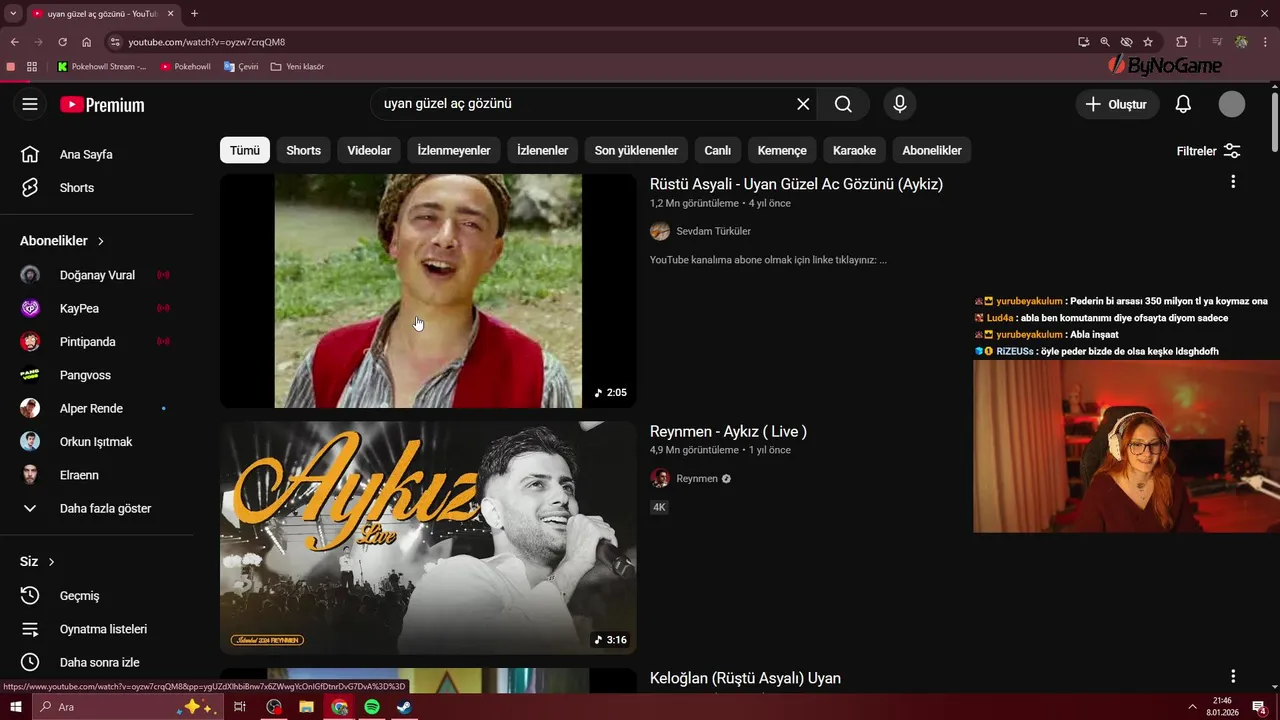This screenshot has height=720, width=1280.
Task: Bookmark this page with the star icon
Action: pyautogui.click(x=1148, y=42)
